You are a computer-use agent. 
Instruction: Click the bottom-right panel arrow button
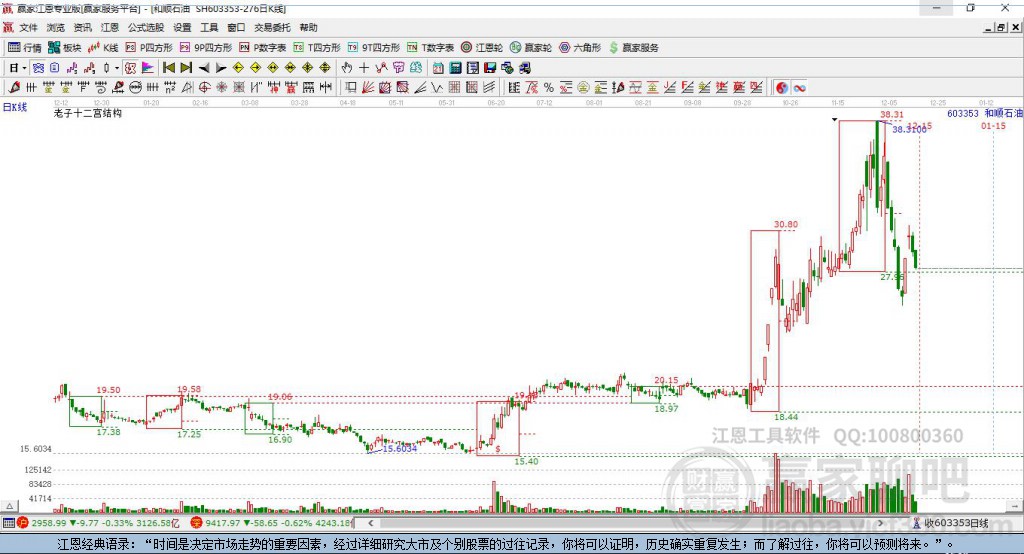(x=1014, y=506)
